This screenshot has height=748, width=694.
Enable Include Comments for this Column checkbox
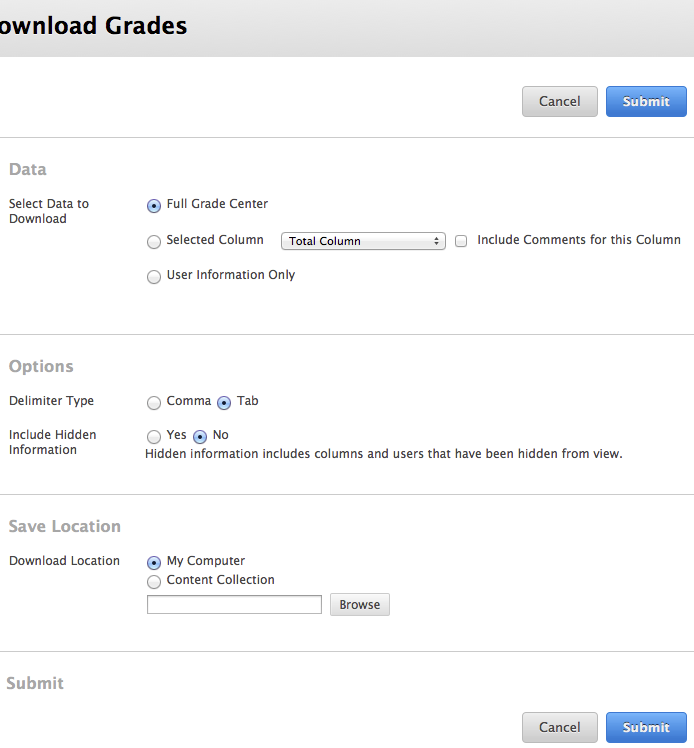pos(461,241)
